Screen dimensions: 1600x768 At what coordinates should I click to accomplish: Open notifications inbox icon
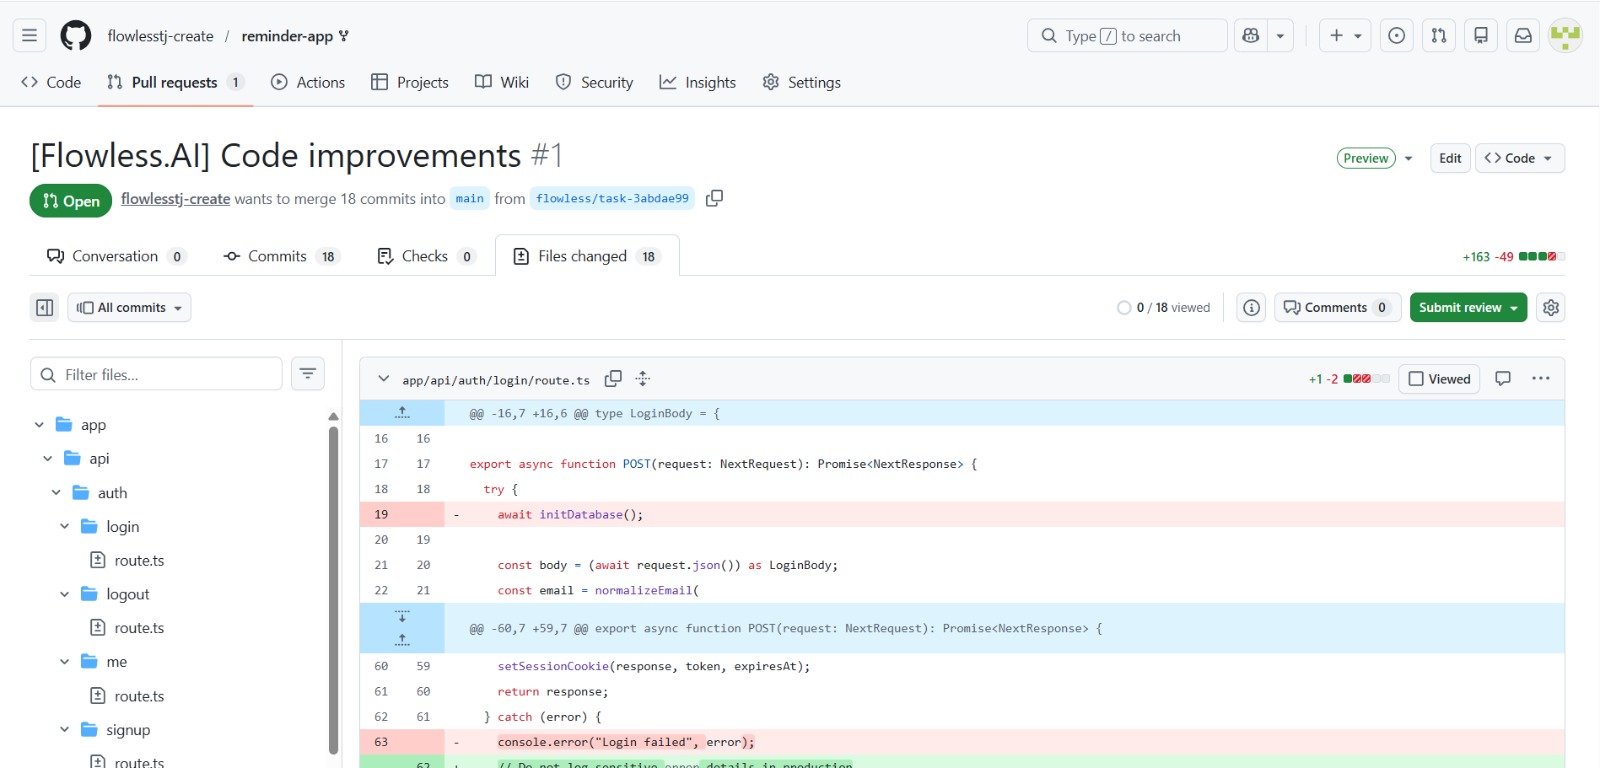pos(1523,36)
